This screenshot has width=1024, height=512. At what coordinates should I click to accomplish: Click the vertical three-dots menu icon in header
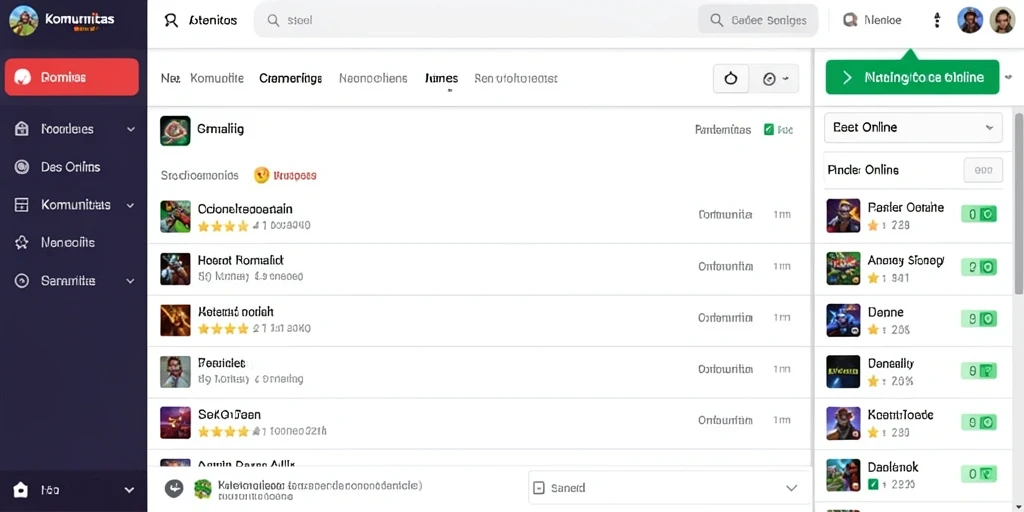tap(937, 20)
